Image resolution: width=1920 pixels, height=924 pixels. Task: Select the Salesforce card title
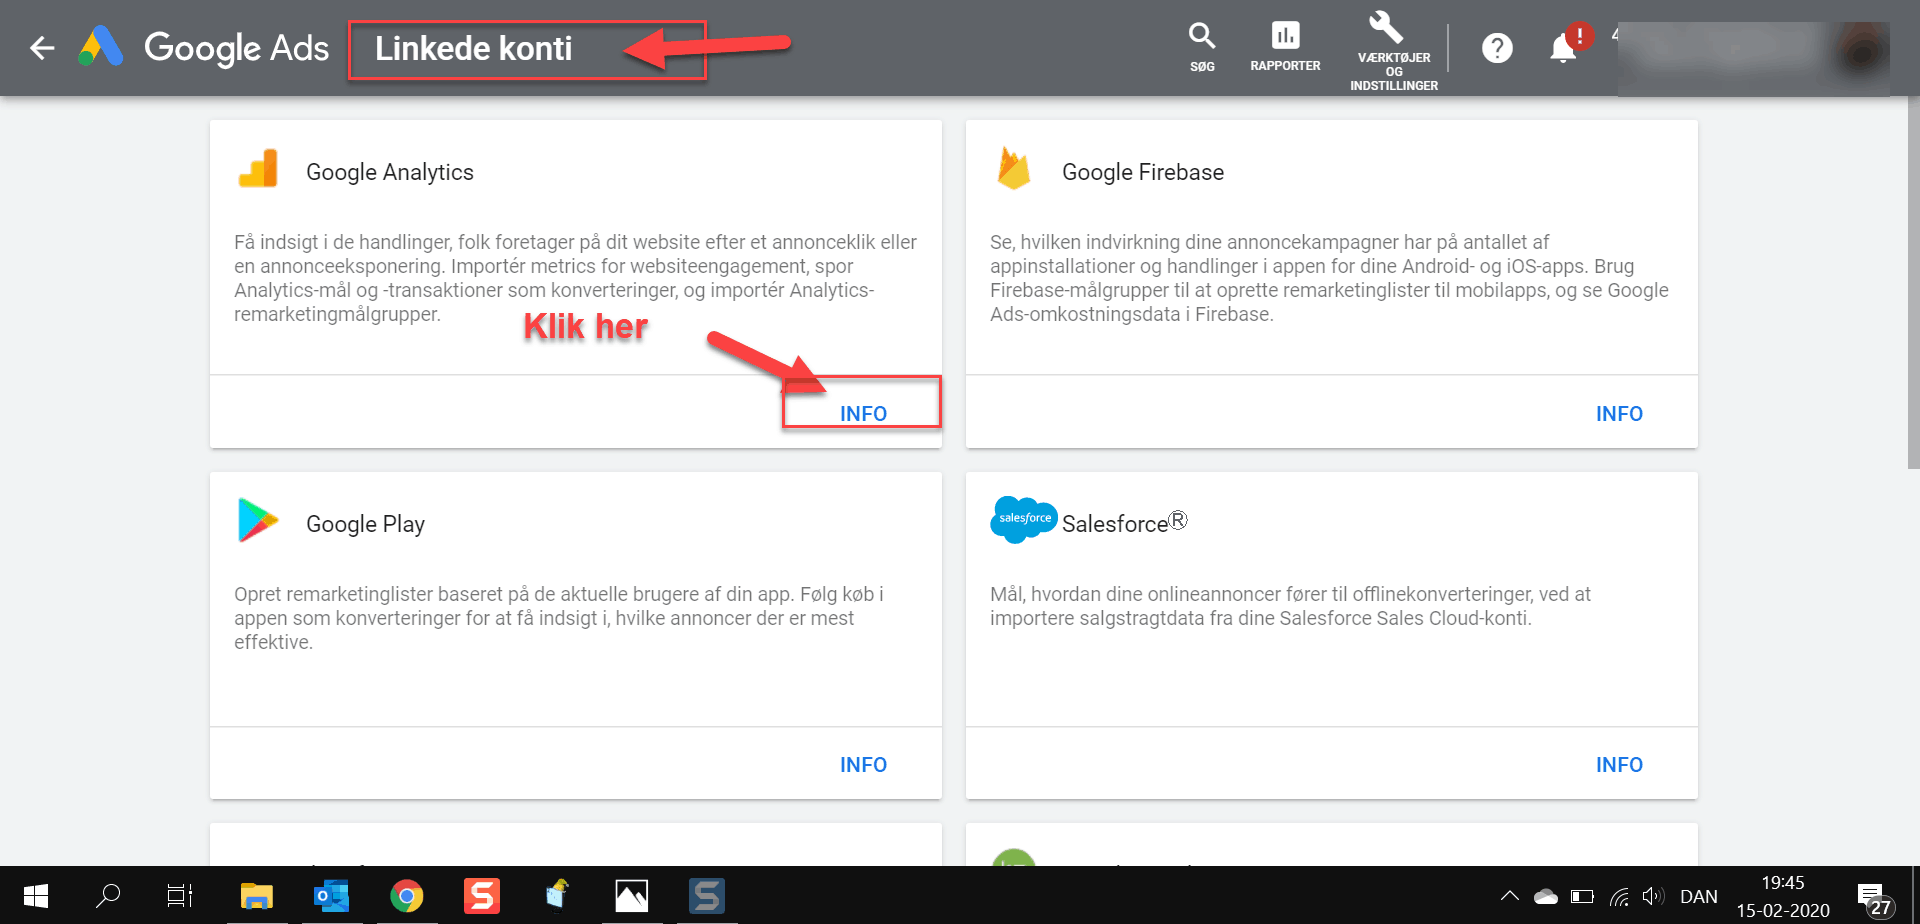1125,523
